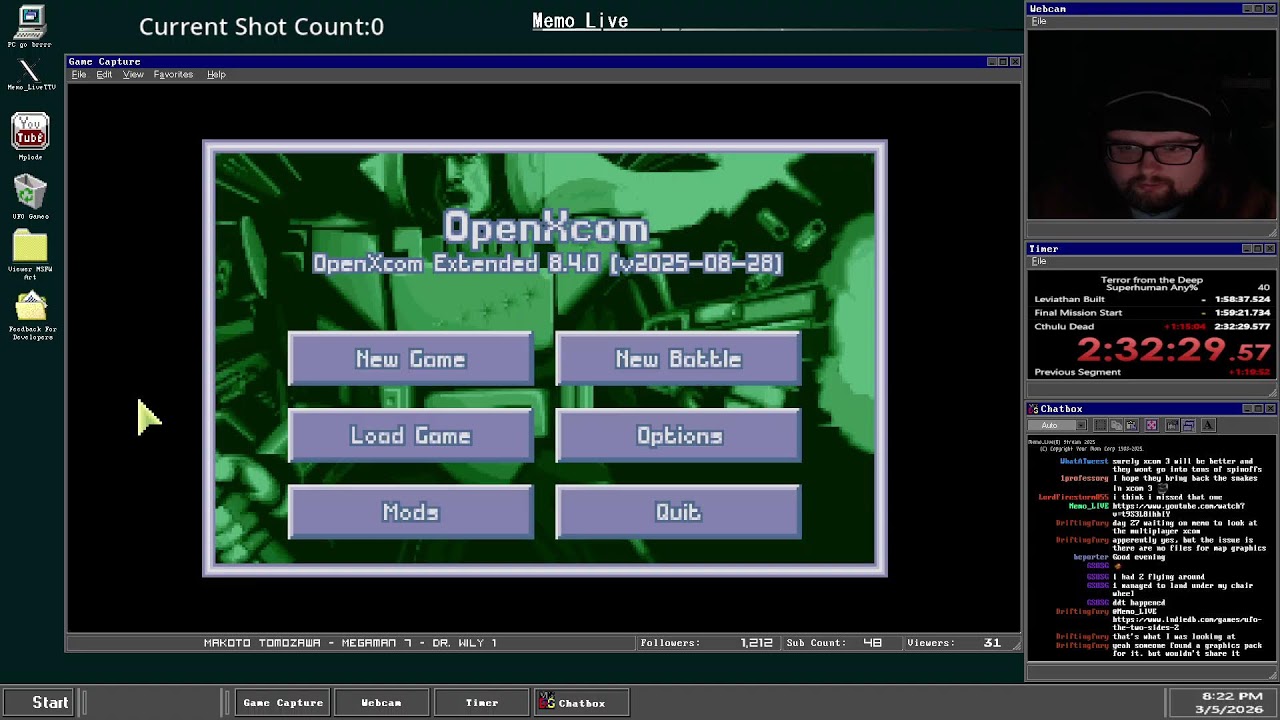Screen dimensions: 1280x720
Task: Click the magenta fullscreen arrows icon in Chatbox
Action: (1151, 425)
